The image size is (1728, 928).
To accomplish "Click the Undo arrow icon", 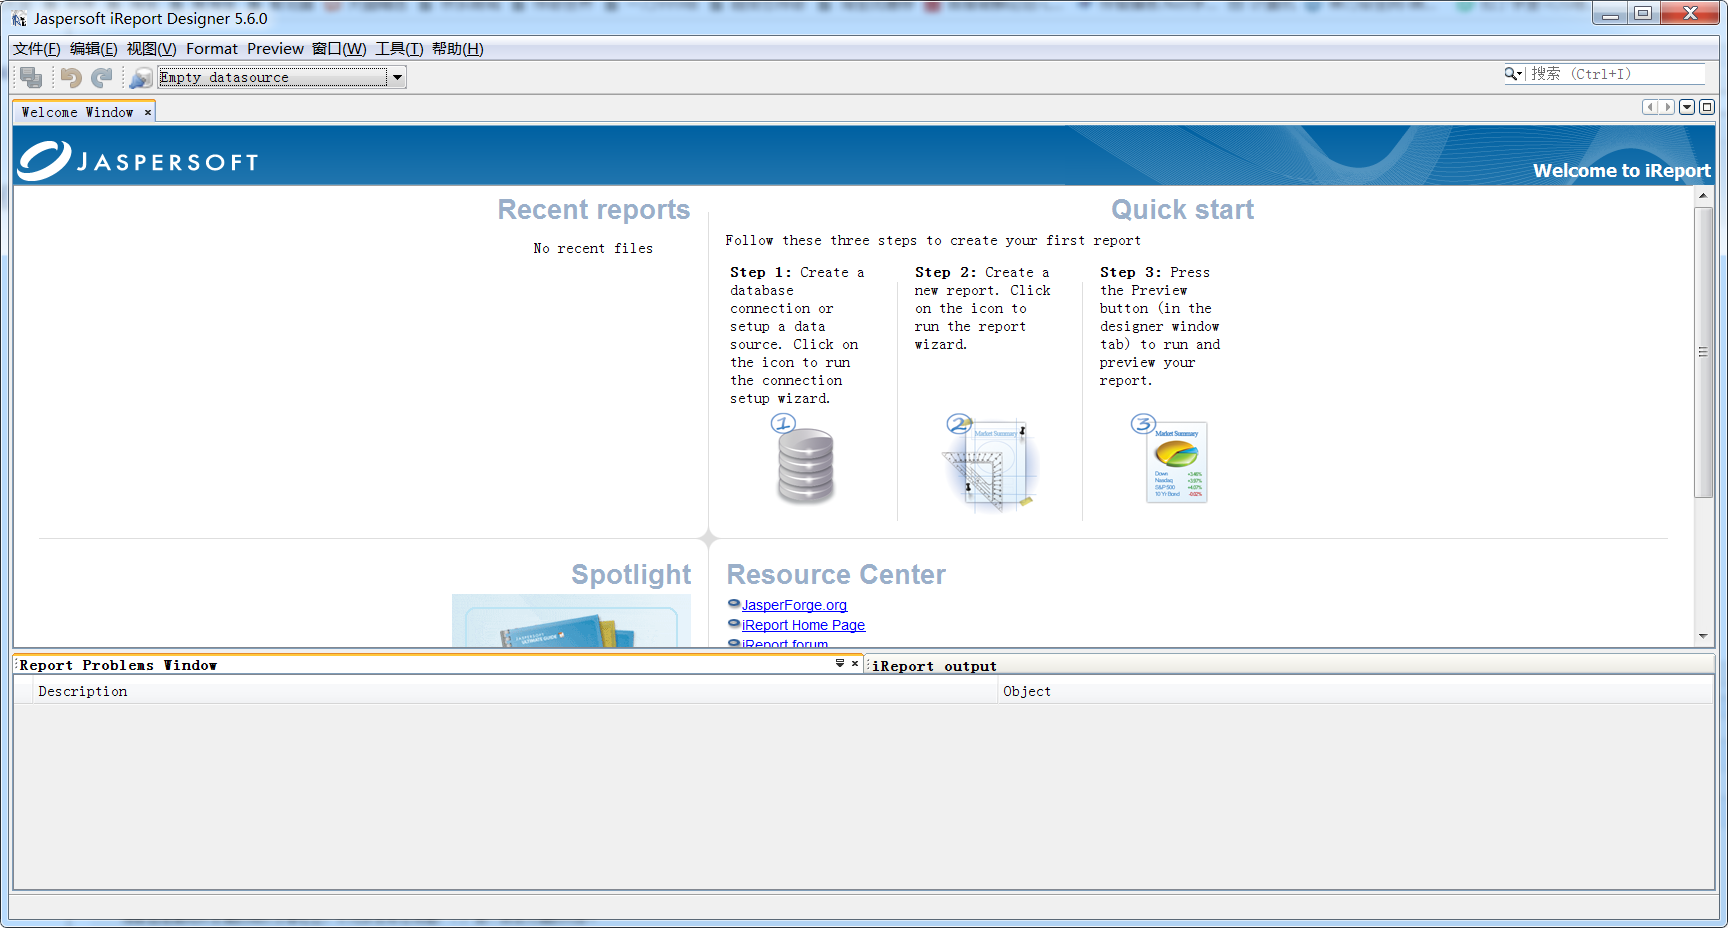I will pos(70,77).
